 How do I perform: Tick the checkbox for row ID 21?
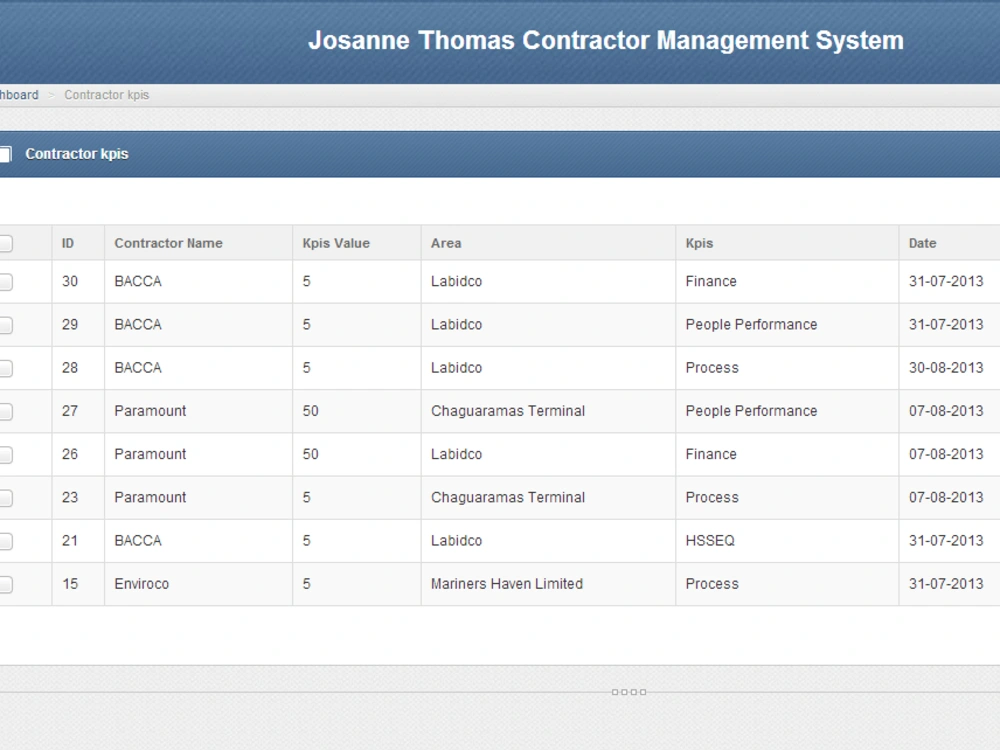(5, 541)
